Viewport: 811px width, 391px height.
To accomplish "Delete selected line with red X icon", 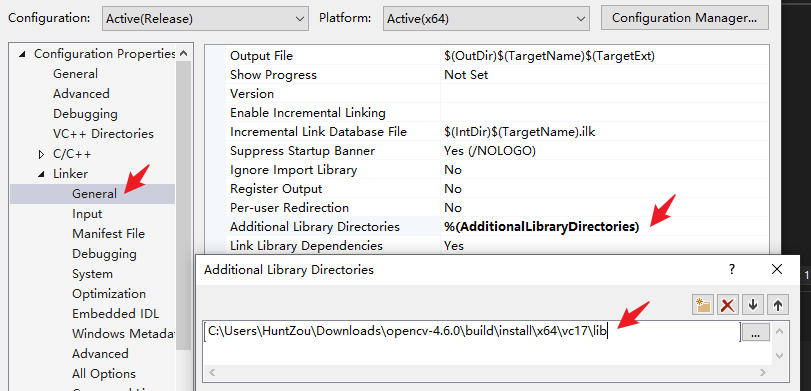I will pyautogui.click(x=728, y=305).
